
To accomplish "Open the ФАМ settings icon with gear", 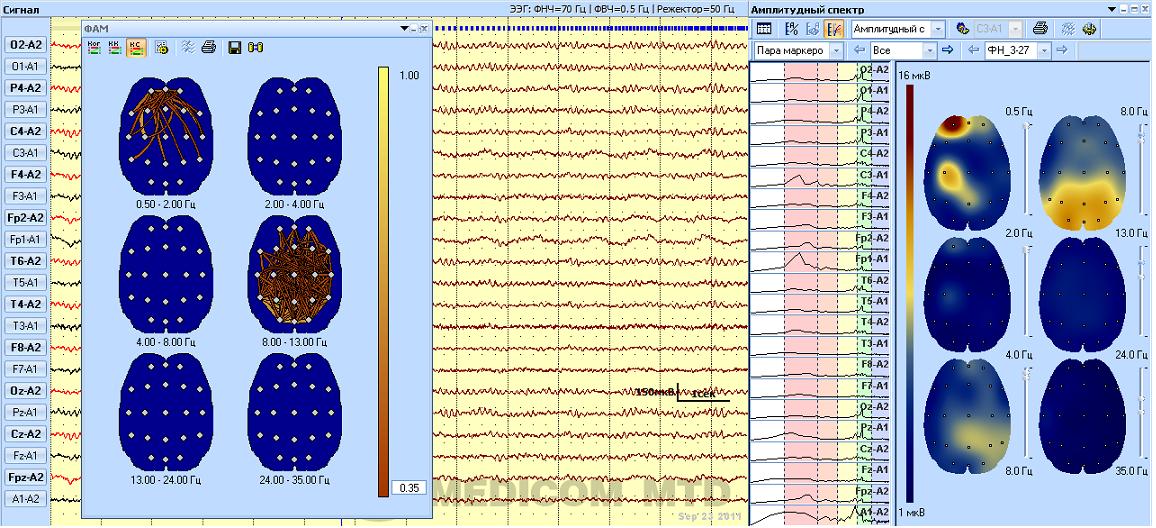I will [x=161, y=47].
